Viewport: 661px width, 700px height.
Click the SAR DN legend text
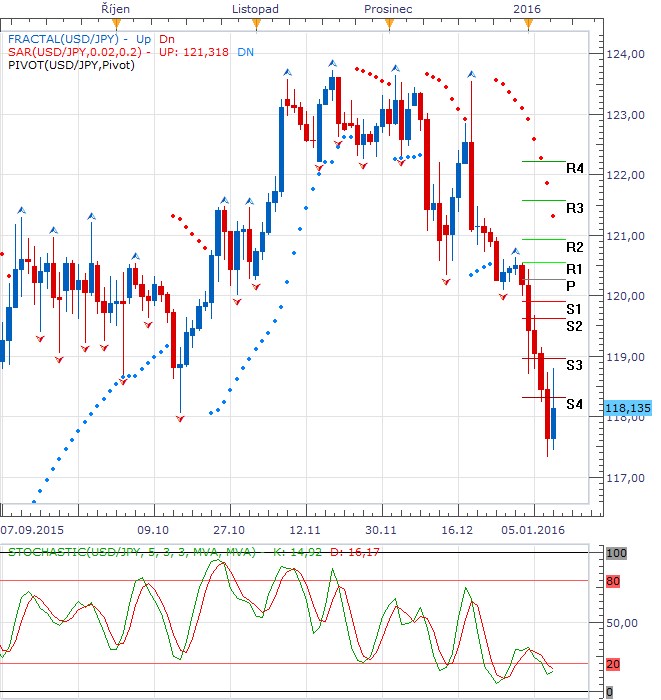point(245,52)
